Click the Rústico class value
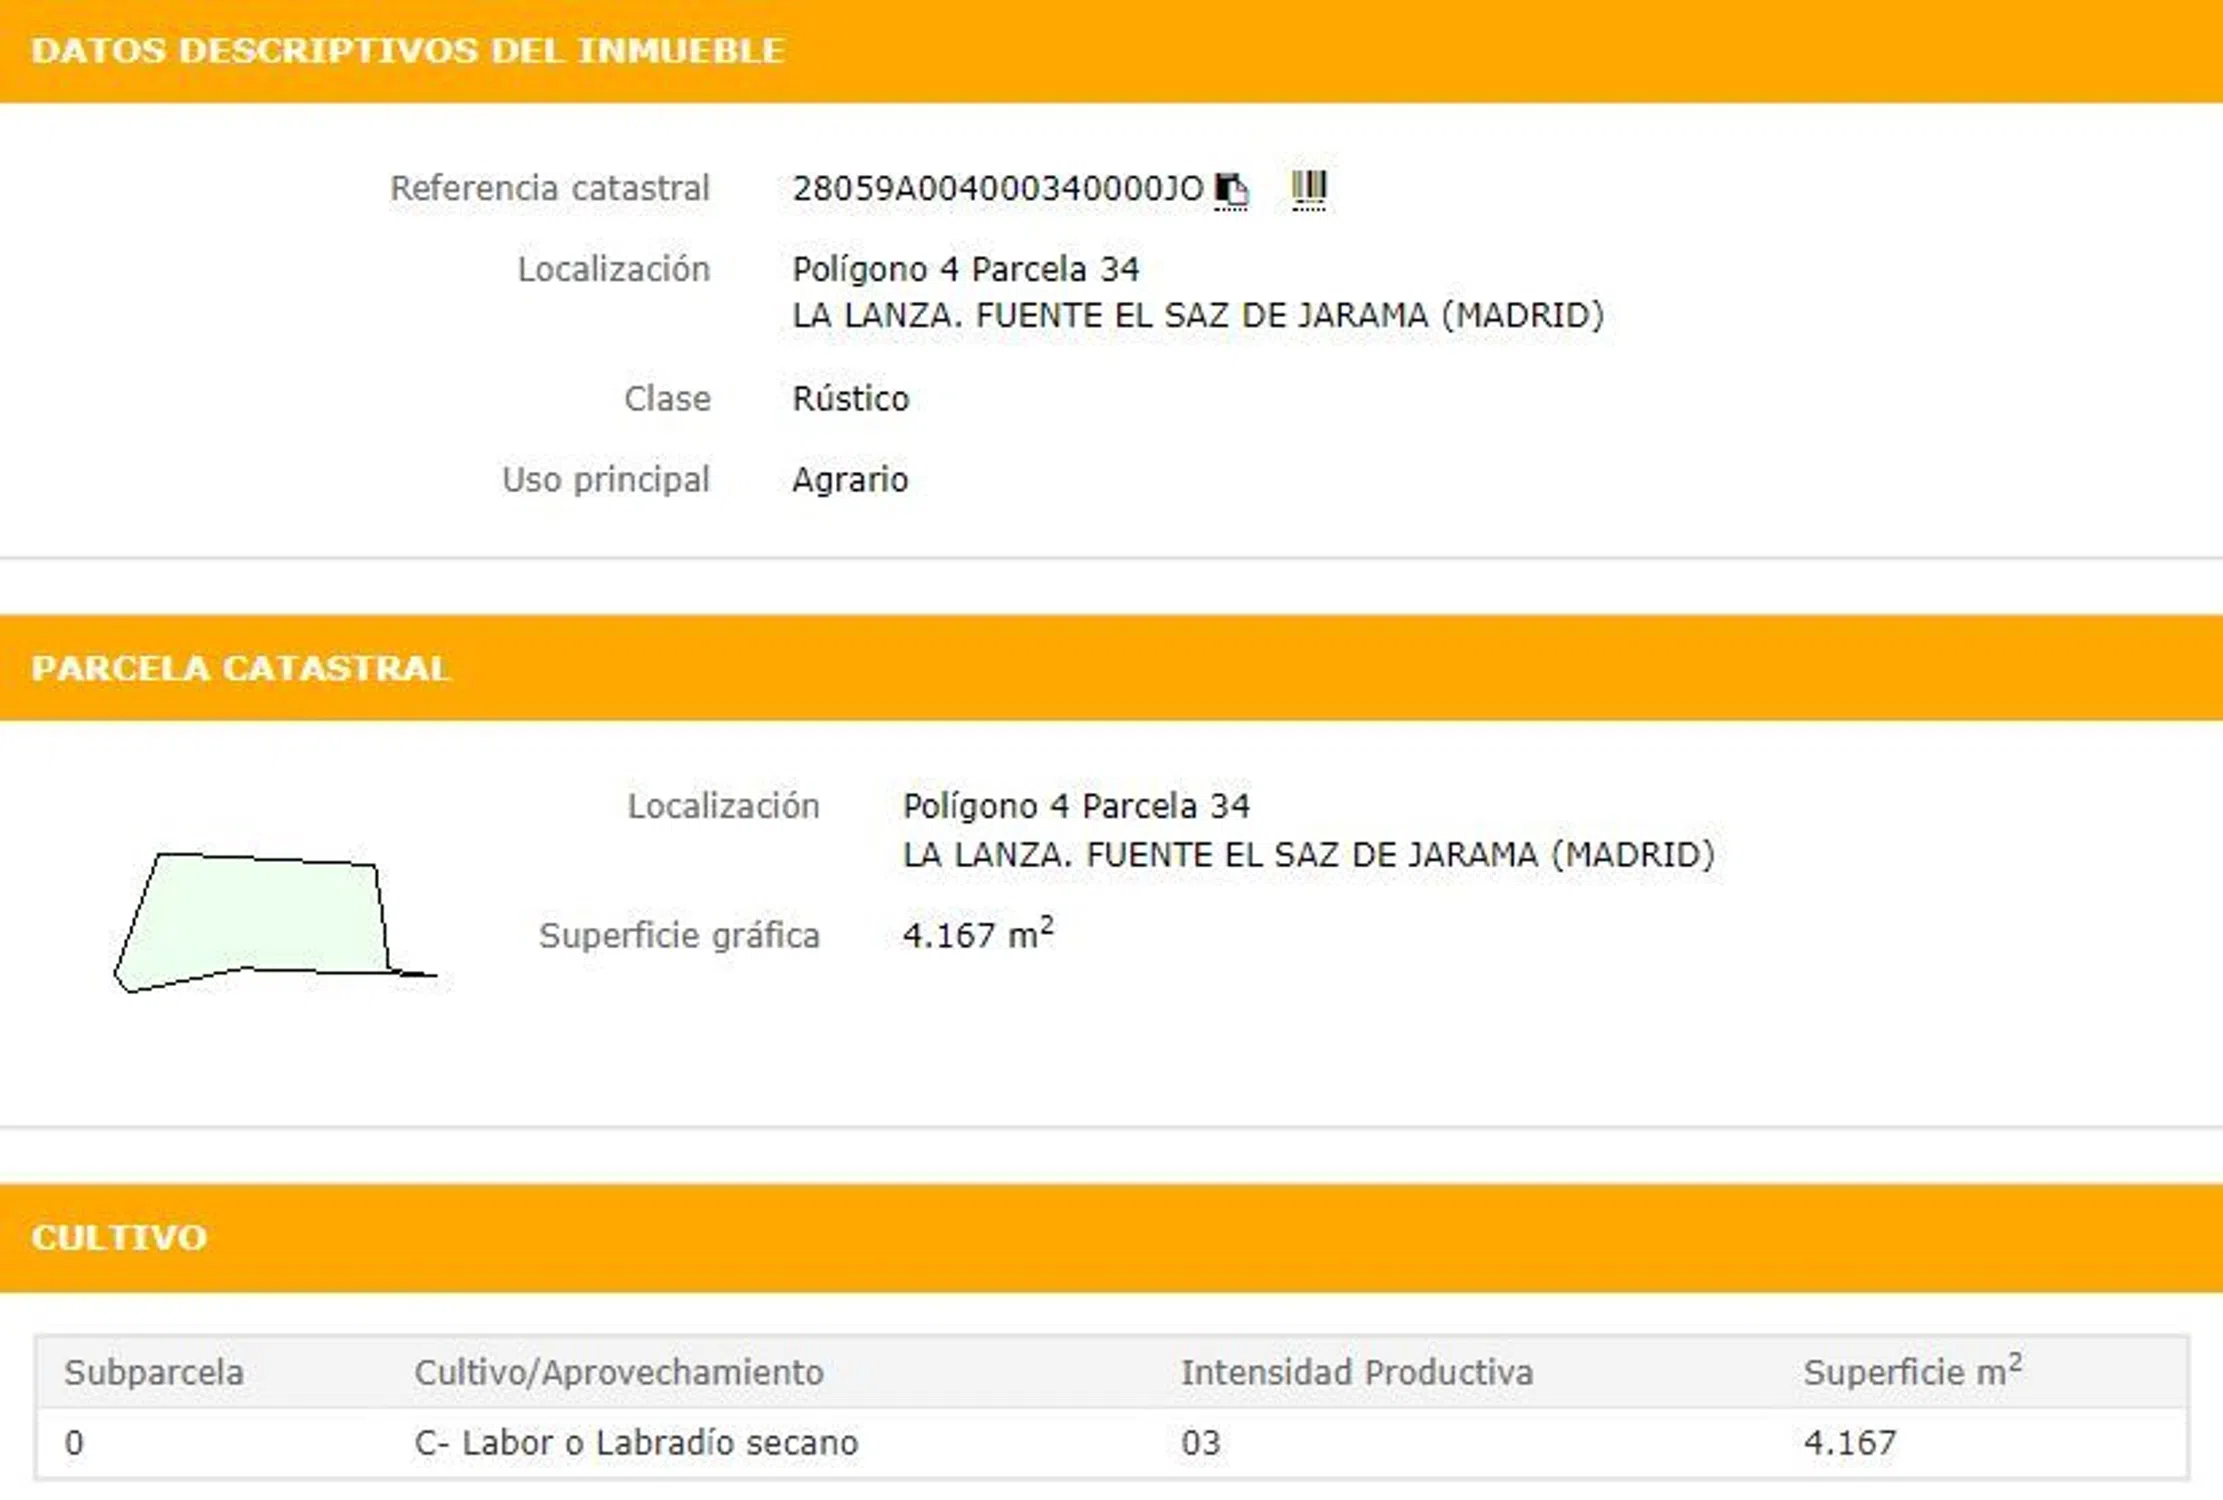This screenshot has width=2223, height=1500. click(850, 399)
